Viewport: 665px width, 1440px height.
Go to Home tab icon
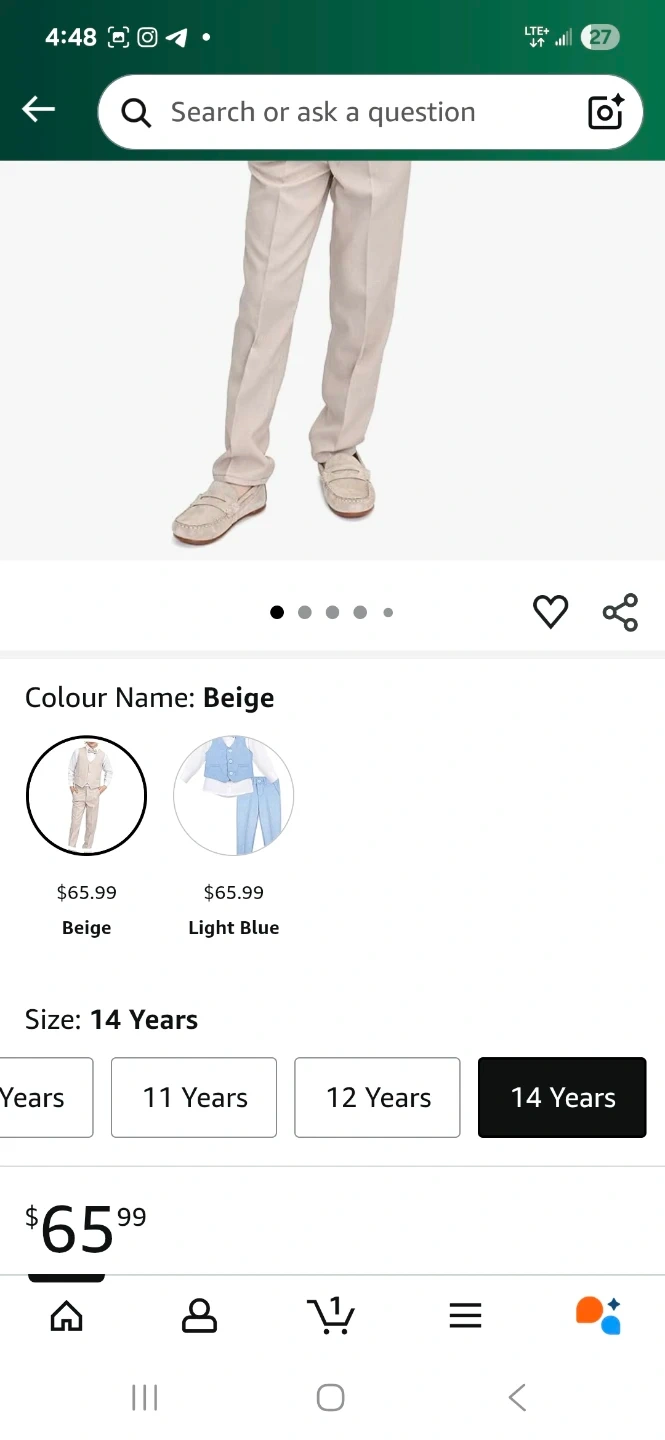[x=66, y=1316]
